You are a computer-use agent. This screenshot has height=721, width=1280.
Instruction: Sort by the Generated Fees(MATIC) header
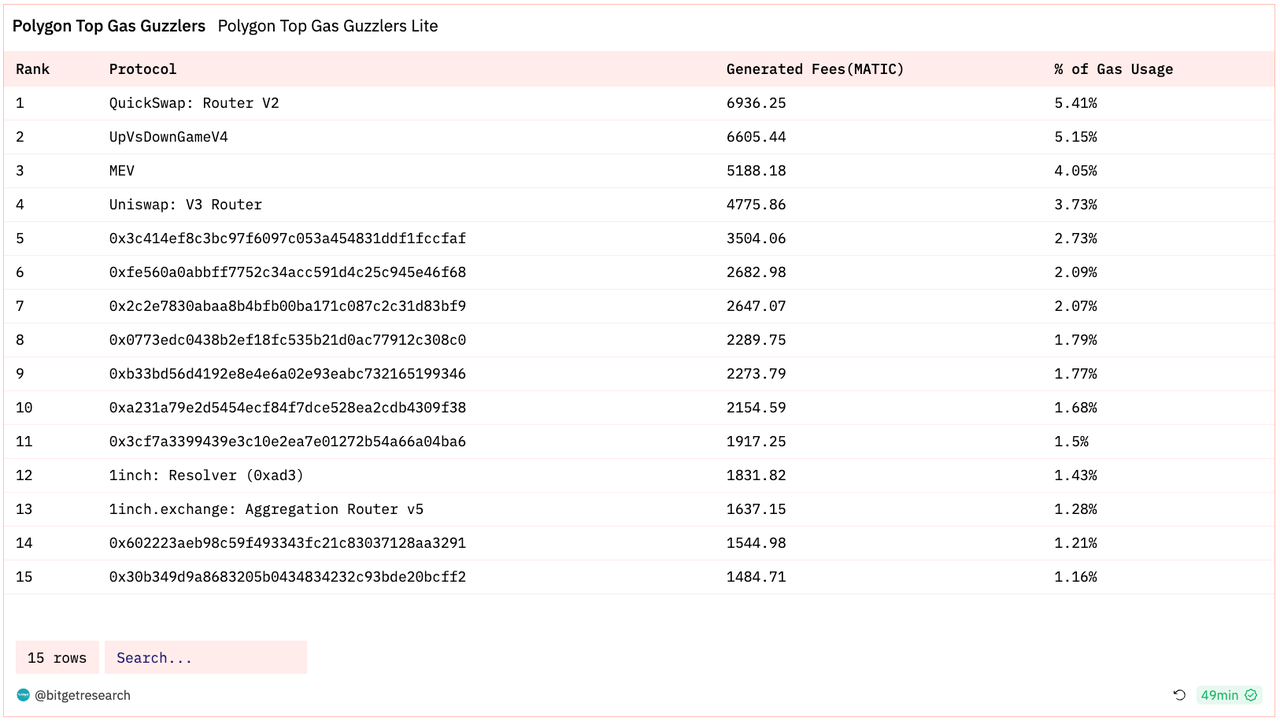click(815, 69)
